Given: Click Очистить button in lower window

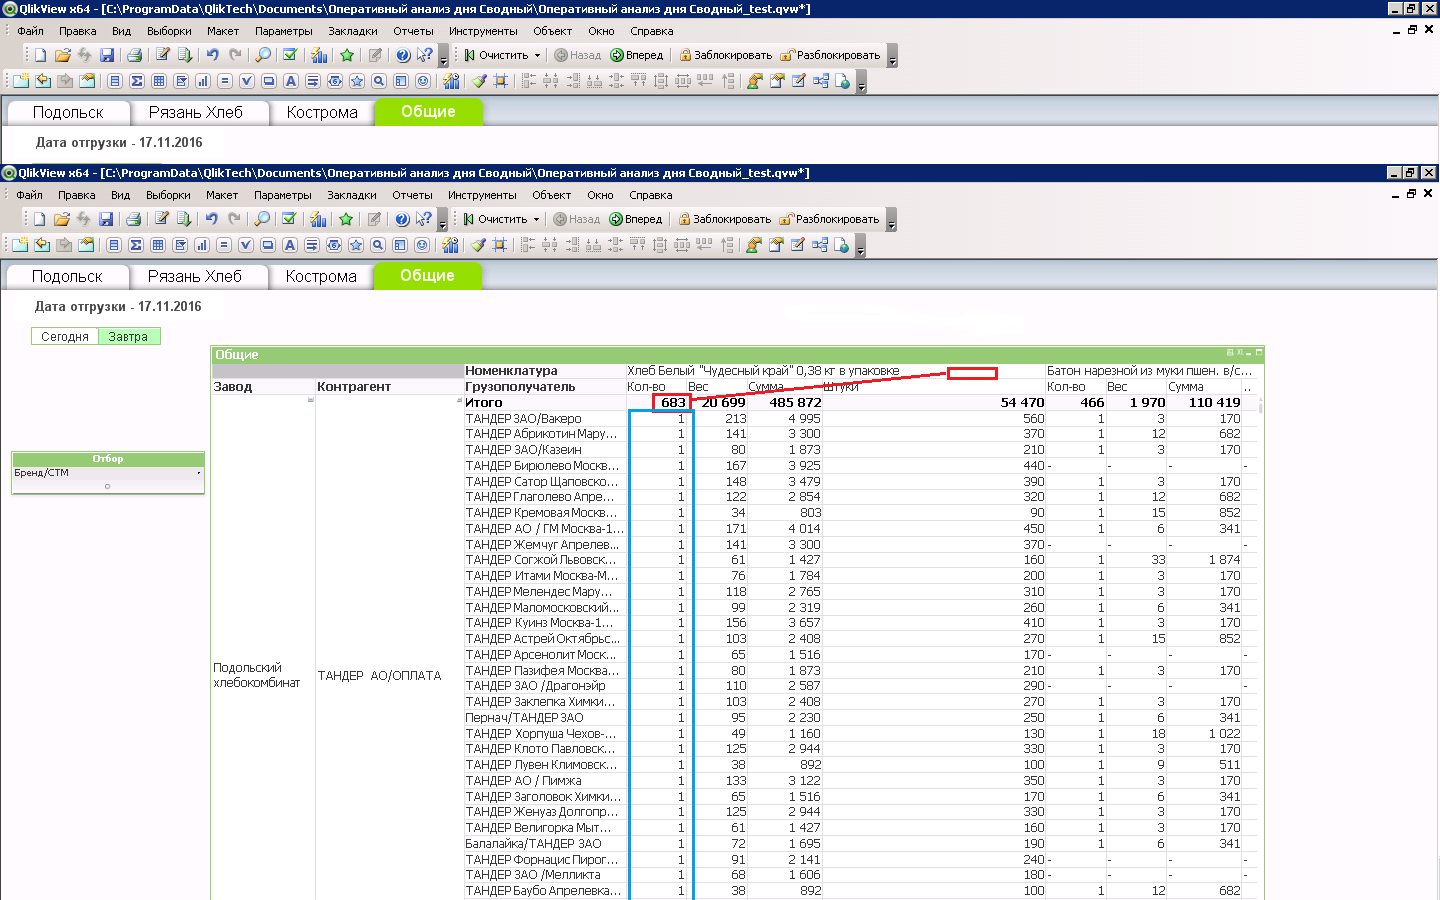Looking at the screenshot, I should (495, 219).
